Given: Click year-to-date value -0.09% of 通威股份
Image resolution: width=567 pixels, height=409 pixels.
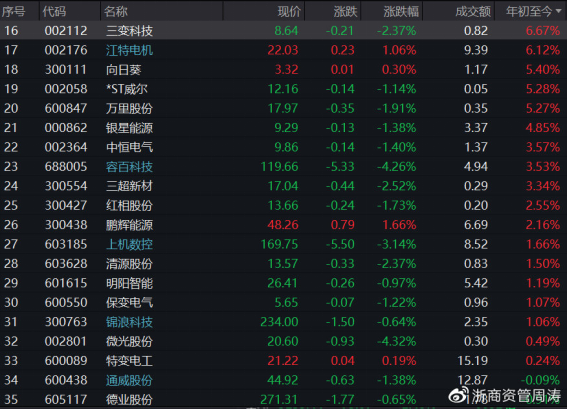Looking at the screenshot, I should click(540, 380).
